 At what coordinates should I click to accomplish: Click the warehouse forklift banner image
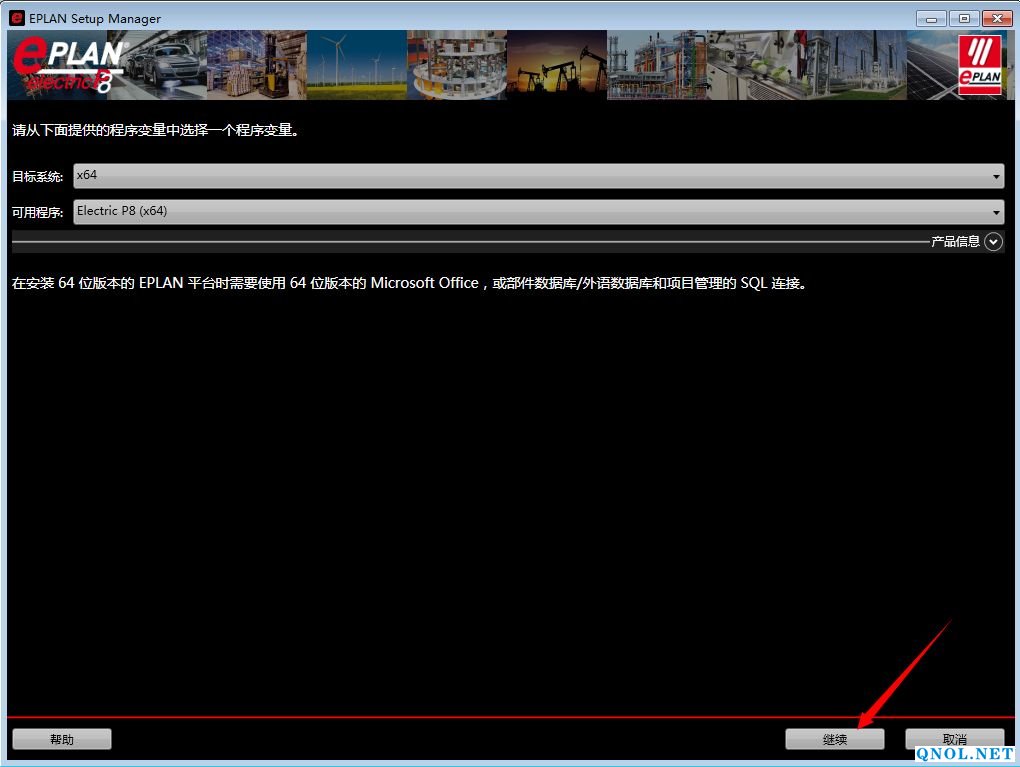255,65
